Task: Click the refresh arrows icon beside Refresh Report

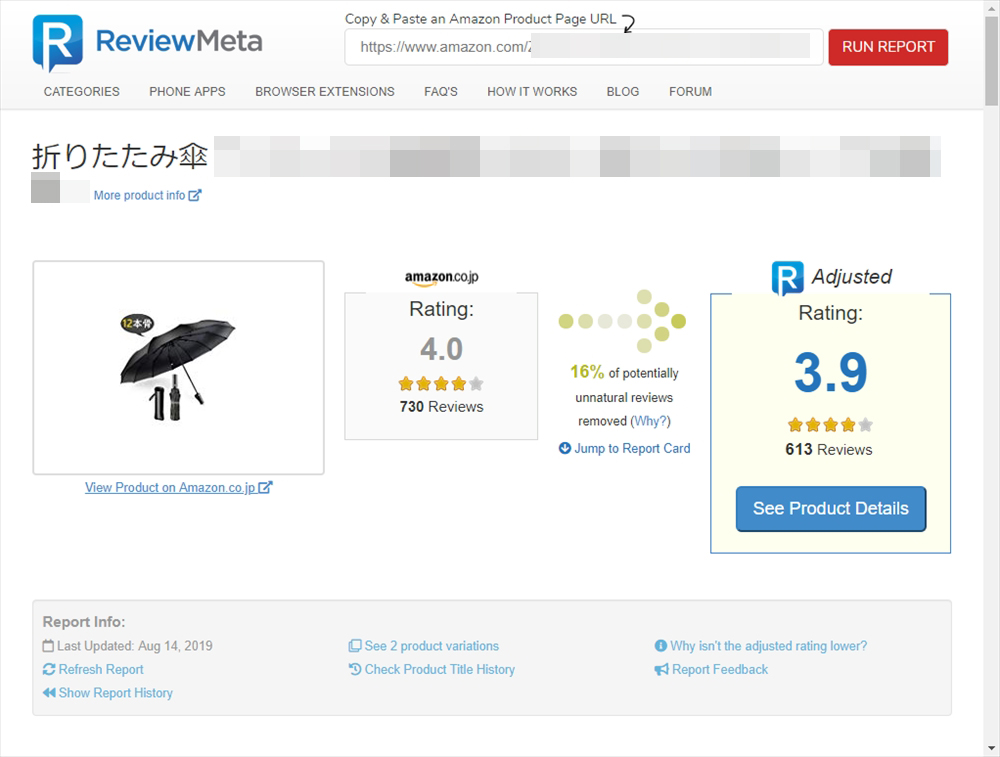Action: 49,669
